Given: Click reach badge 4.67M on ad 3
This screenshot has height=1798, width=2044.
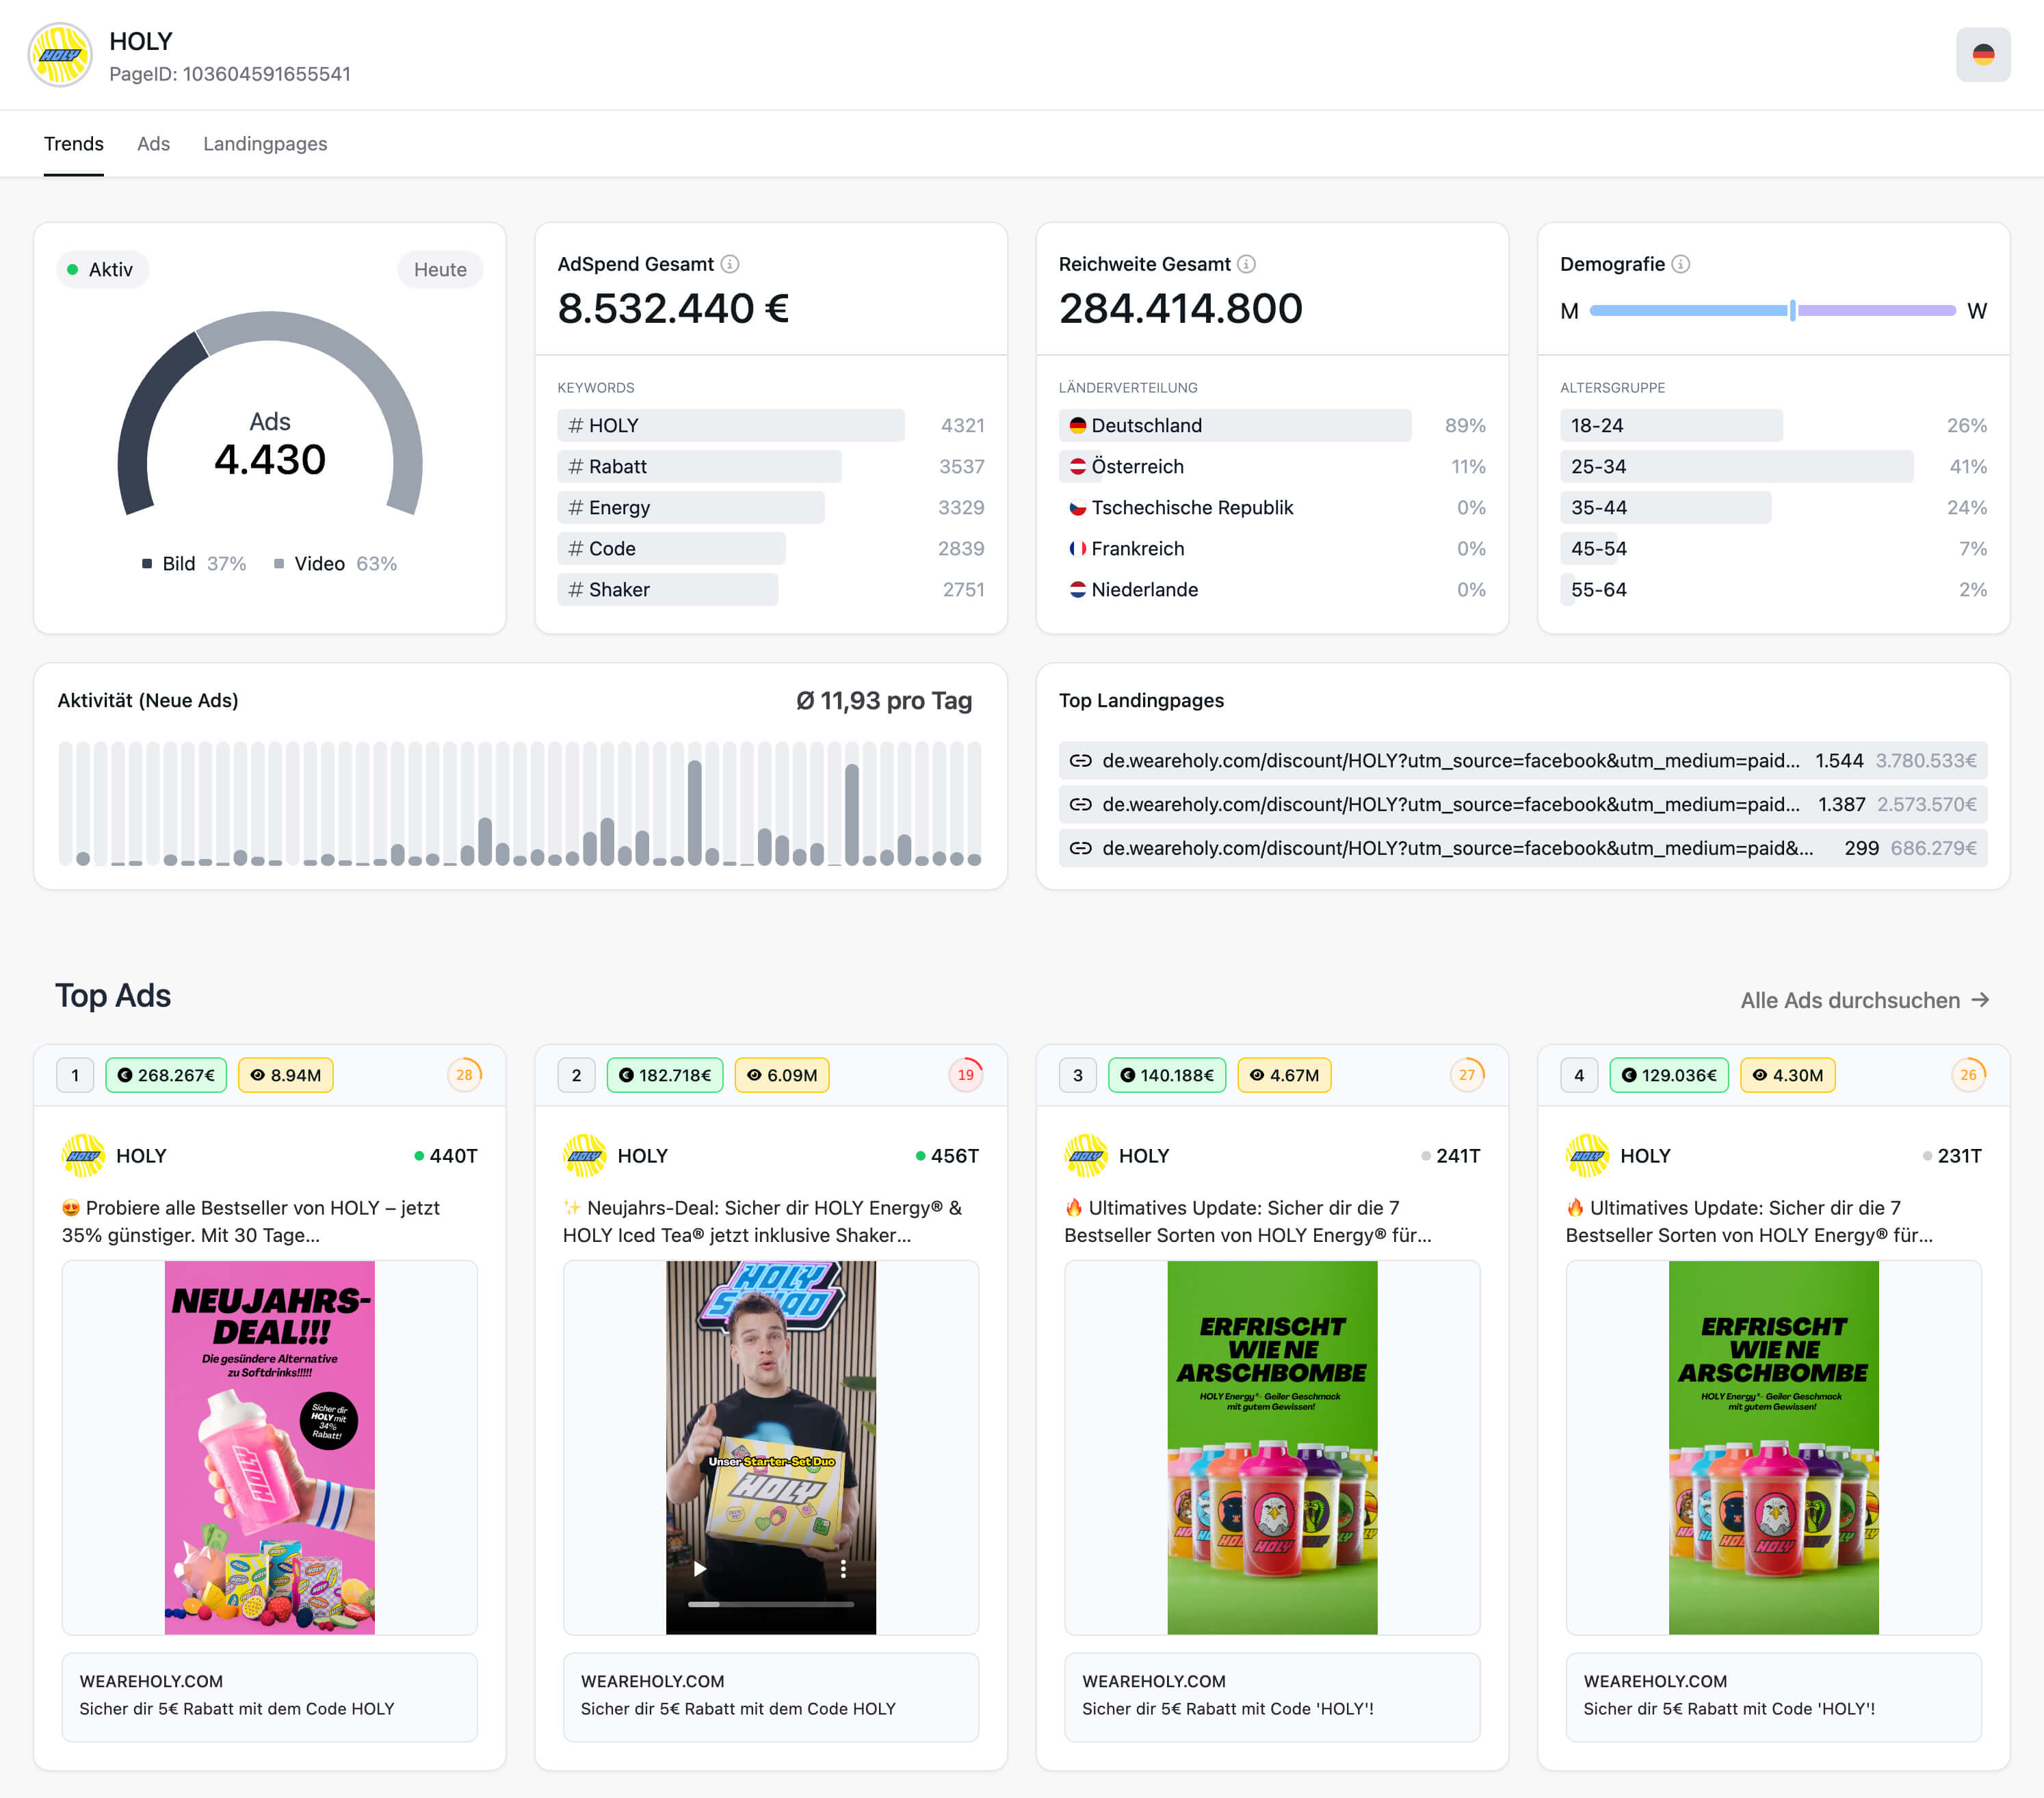Looking at the screenshot, I should [x=1284, y=1075].
